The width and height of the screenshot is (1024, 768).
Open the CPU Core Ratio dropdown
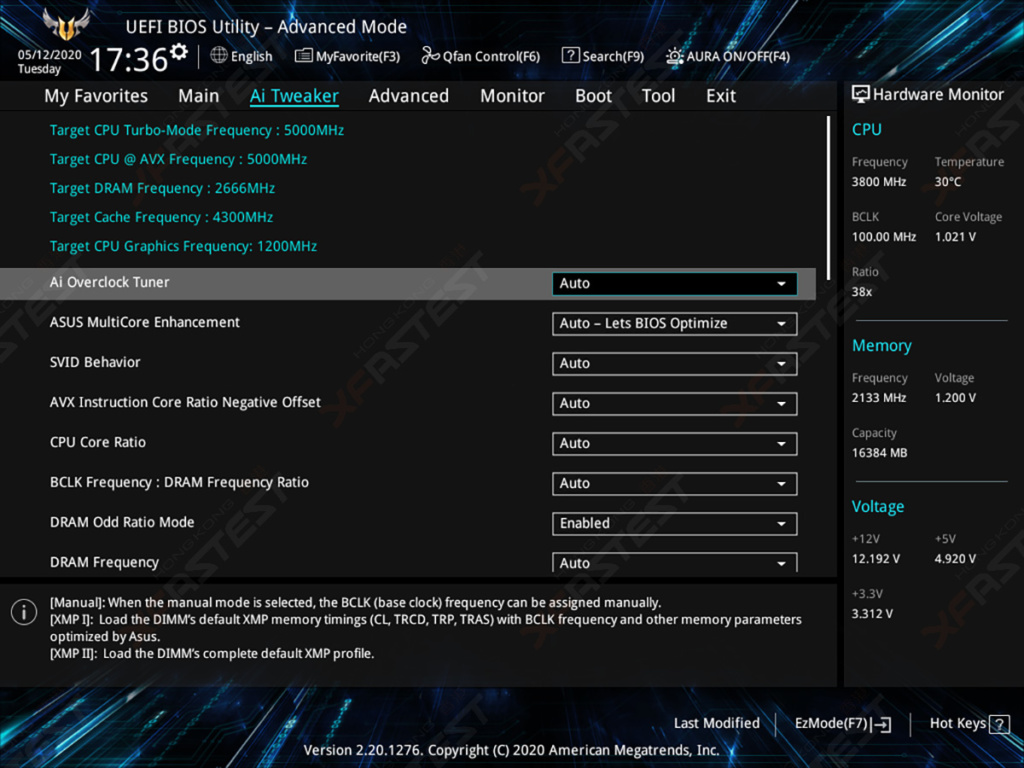point(674,443)
